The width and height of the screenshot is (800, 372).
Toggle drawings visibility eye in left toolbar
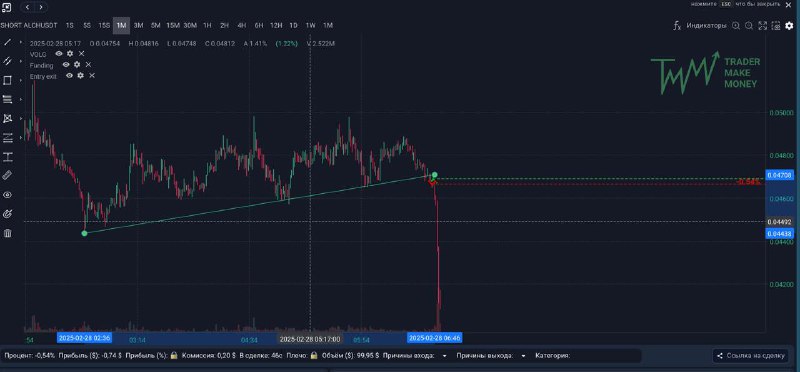pyautogui.click(x=8, y=195)
